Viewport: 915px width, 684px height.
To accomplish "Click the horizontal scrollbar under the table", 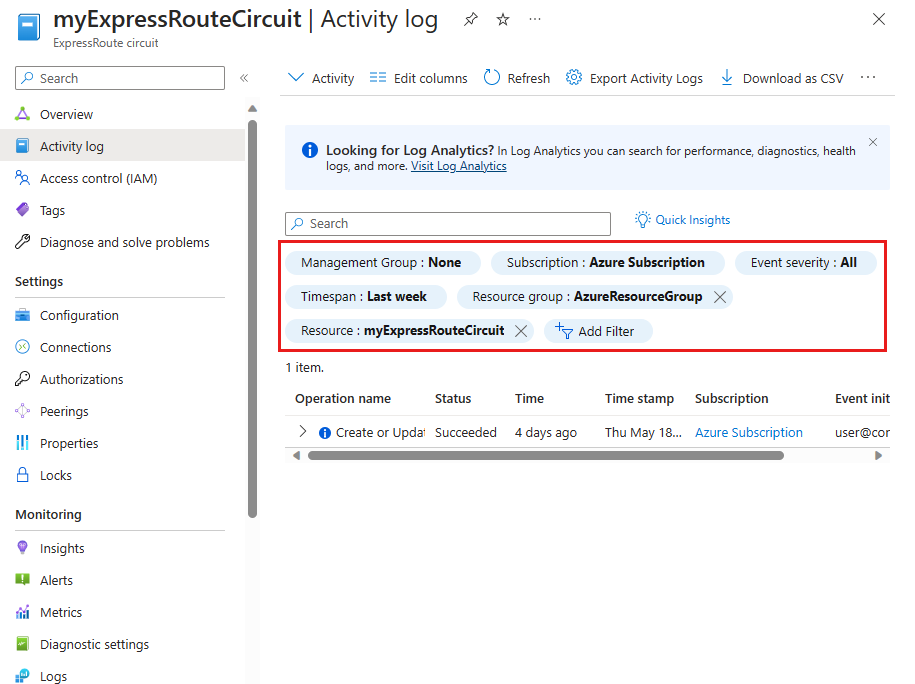I will 545,456.
